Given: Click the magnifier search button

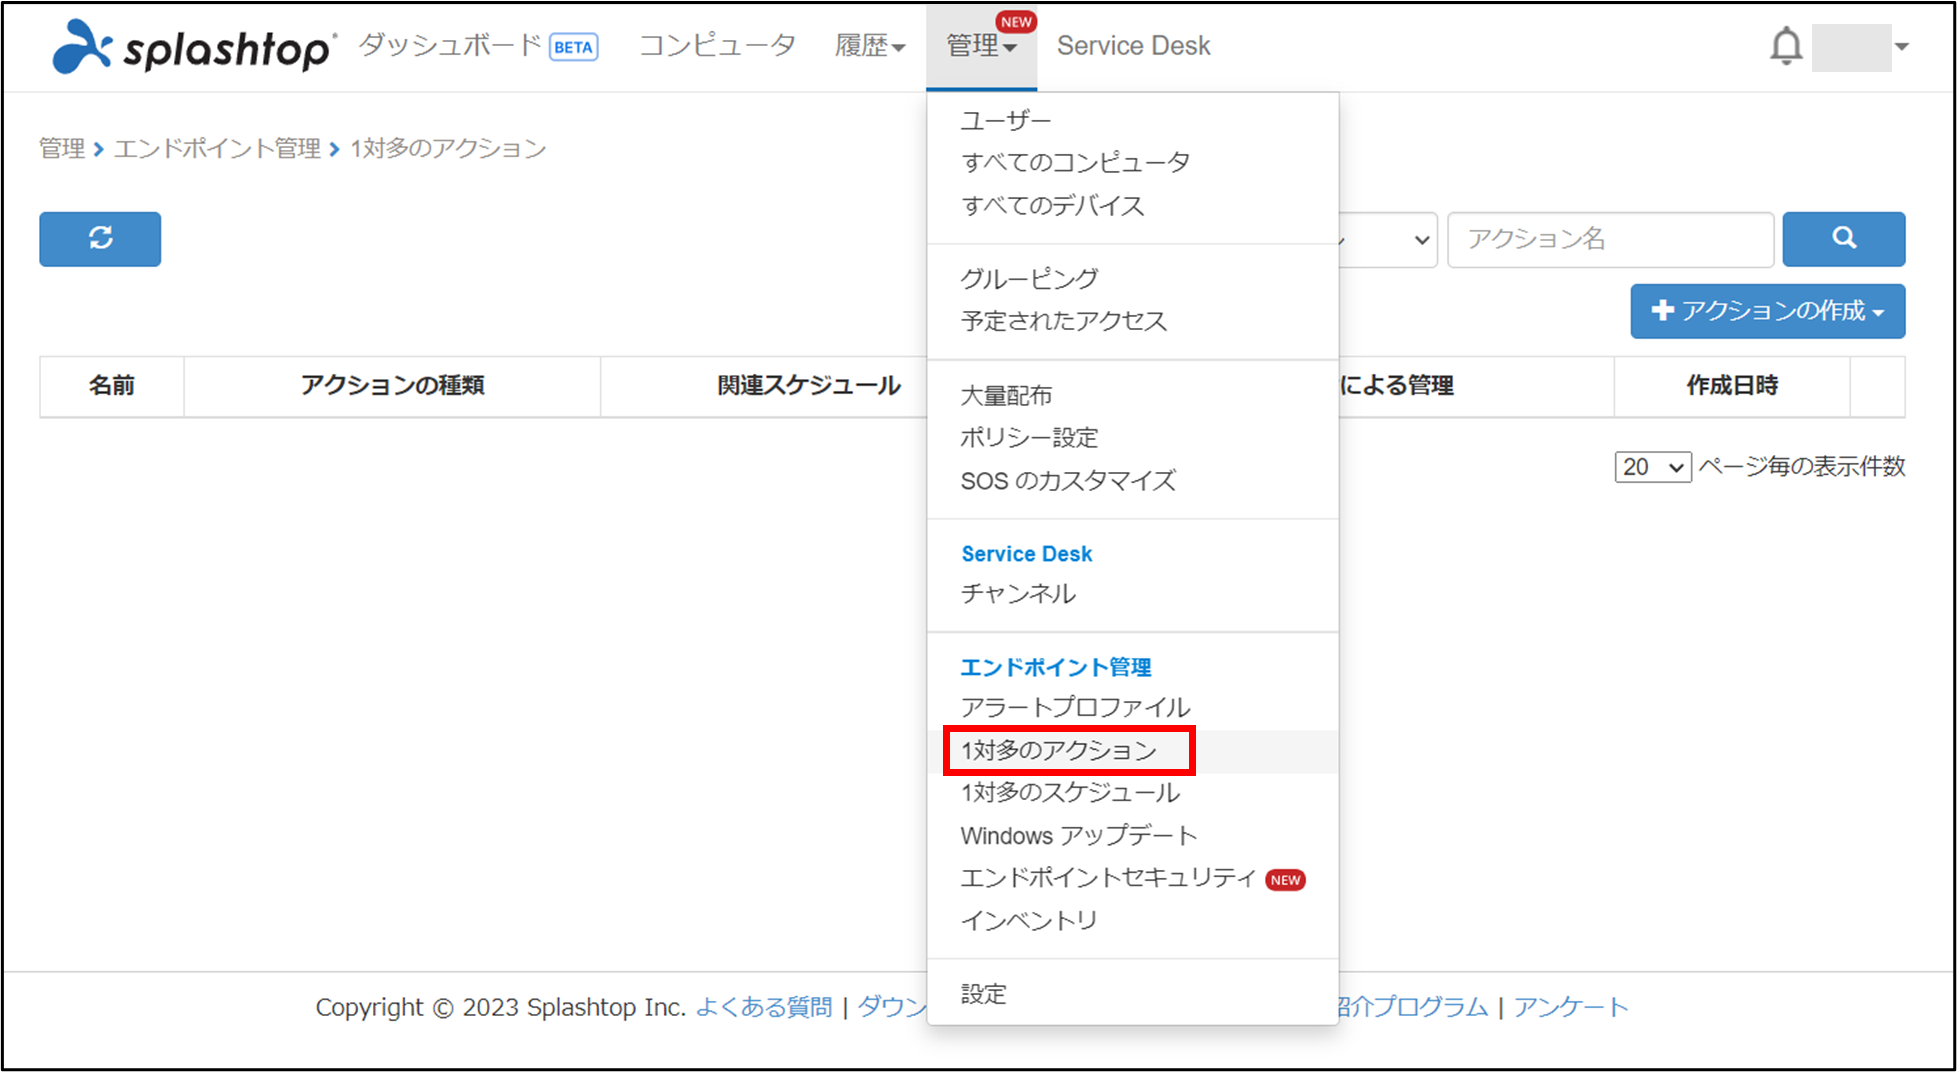Looking at the screenshot, I should [1843, 239].
